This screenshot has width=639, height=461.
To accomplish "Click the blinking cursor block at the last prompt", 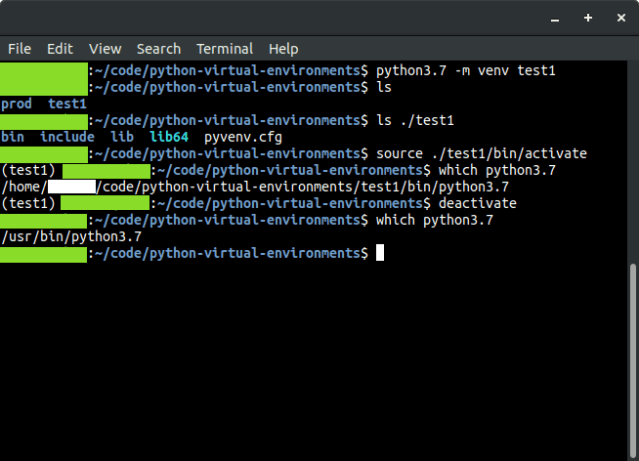I will click(380, 254).
